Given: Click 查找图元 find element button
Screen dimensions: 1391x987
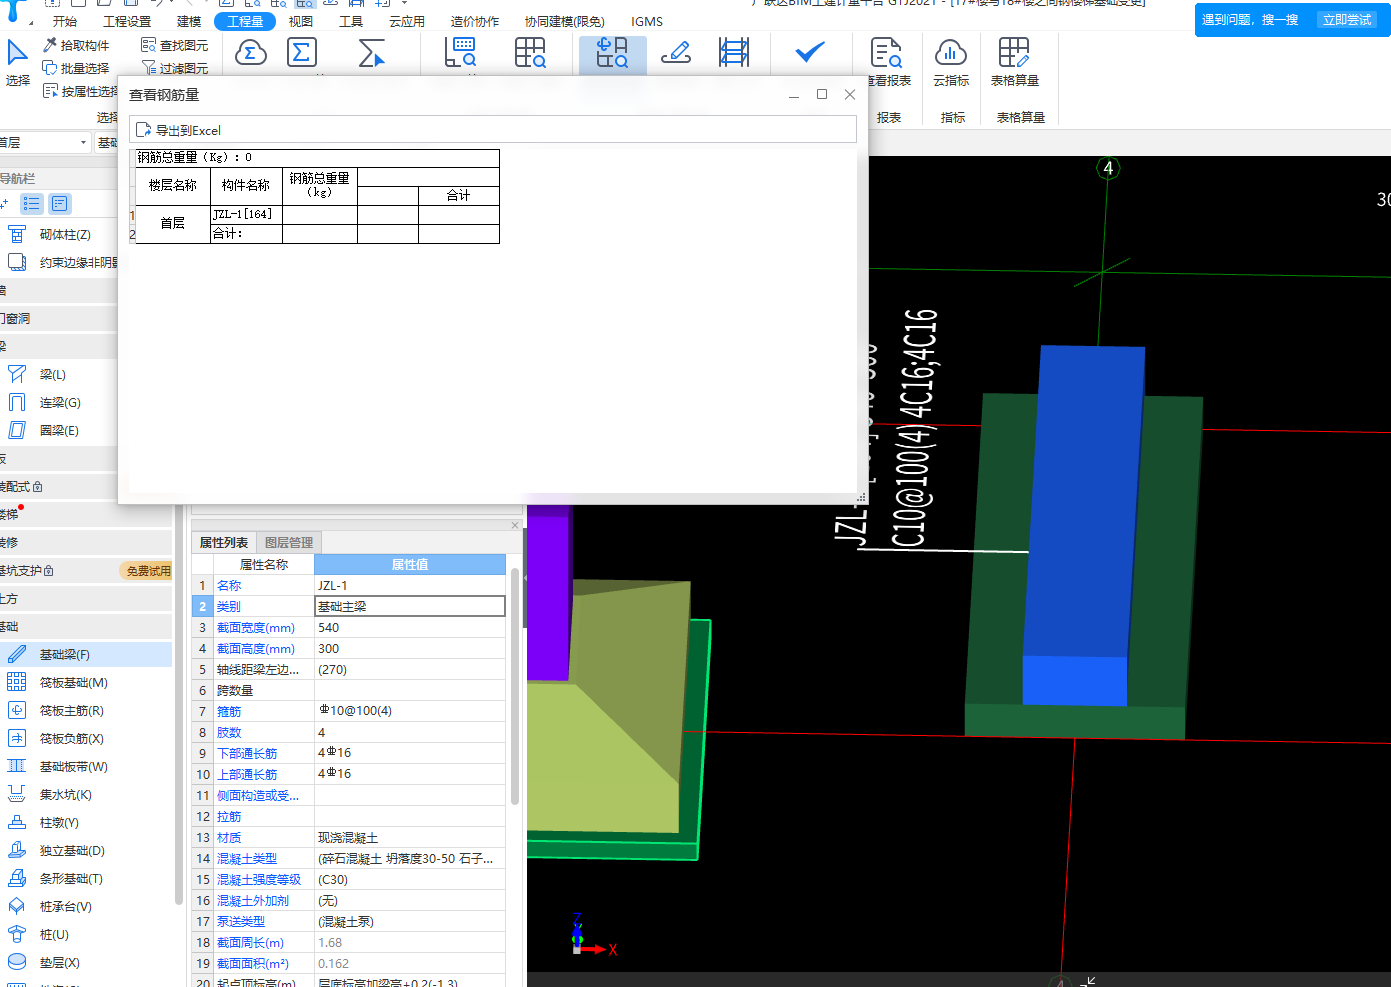Looking at the screenshot, I should 175,45.
